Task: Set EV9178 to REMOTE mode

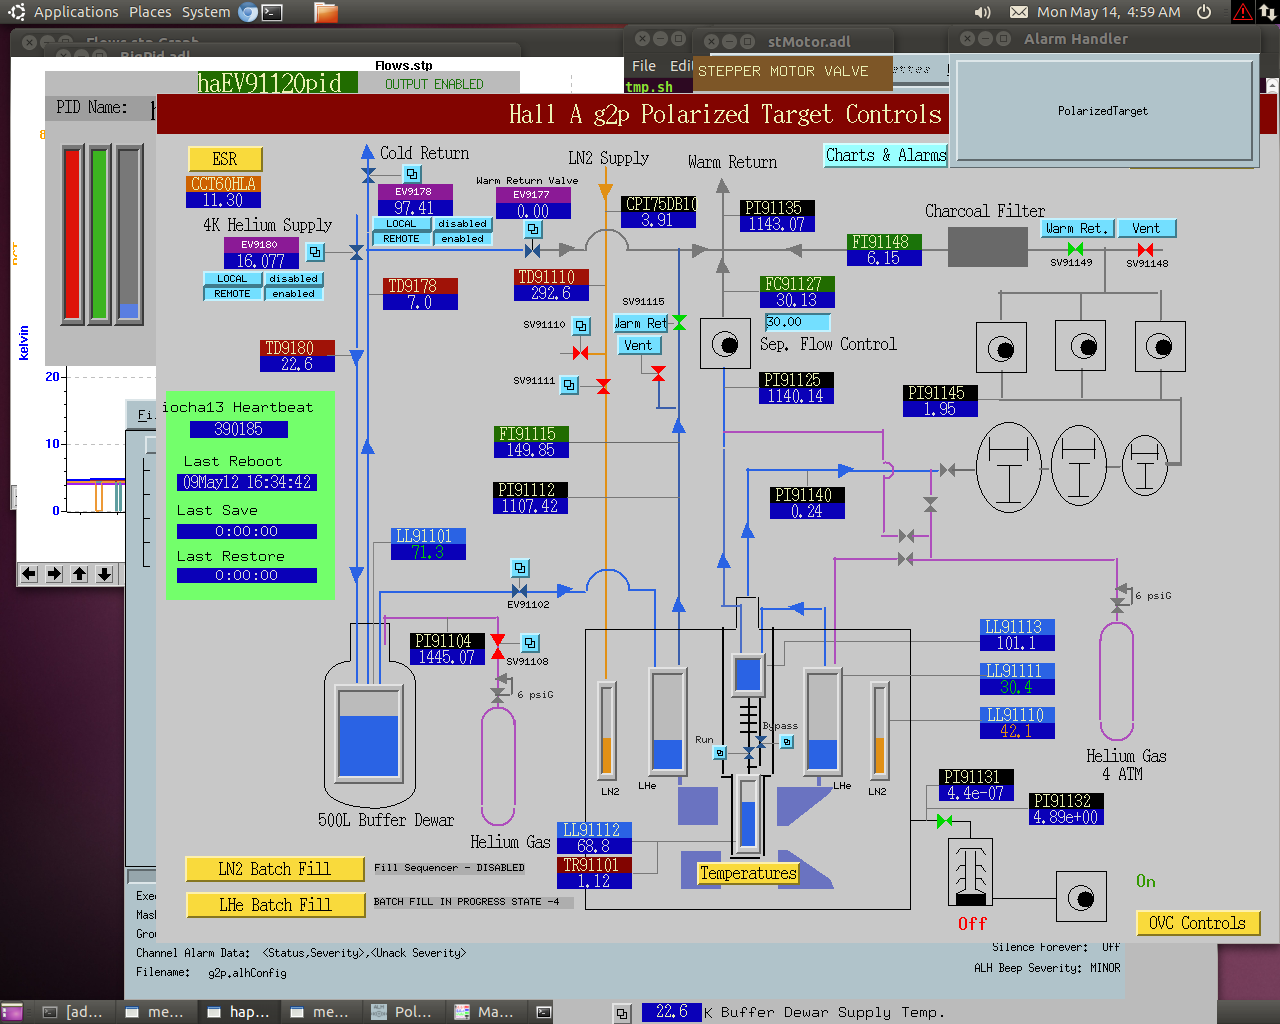Action: [x=401, y=239]
